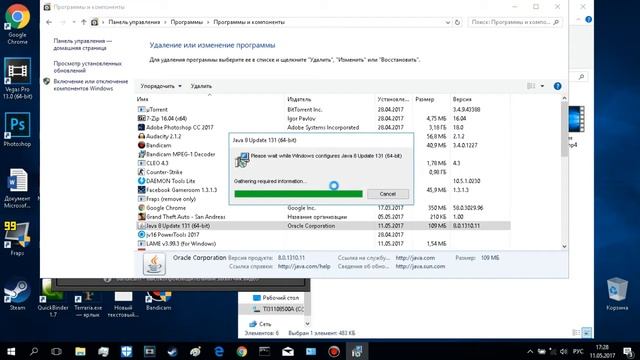Open QuickBinder 1.7 desktop shortcut

point(53,299)
